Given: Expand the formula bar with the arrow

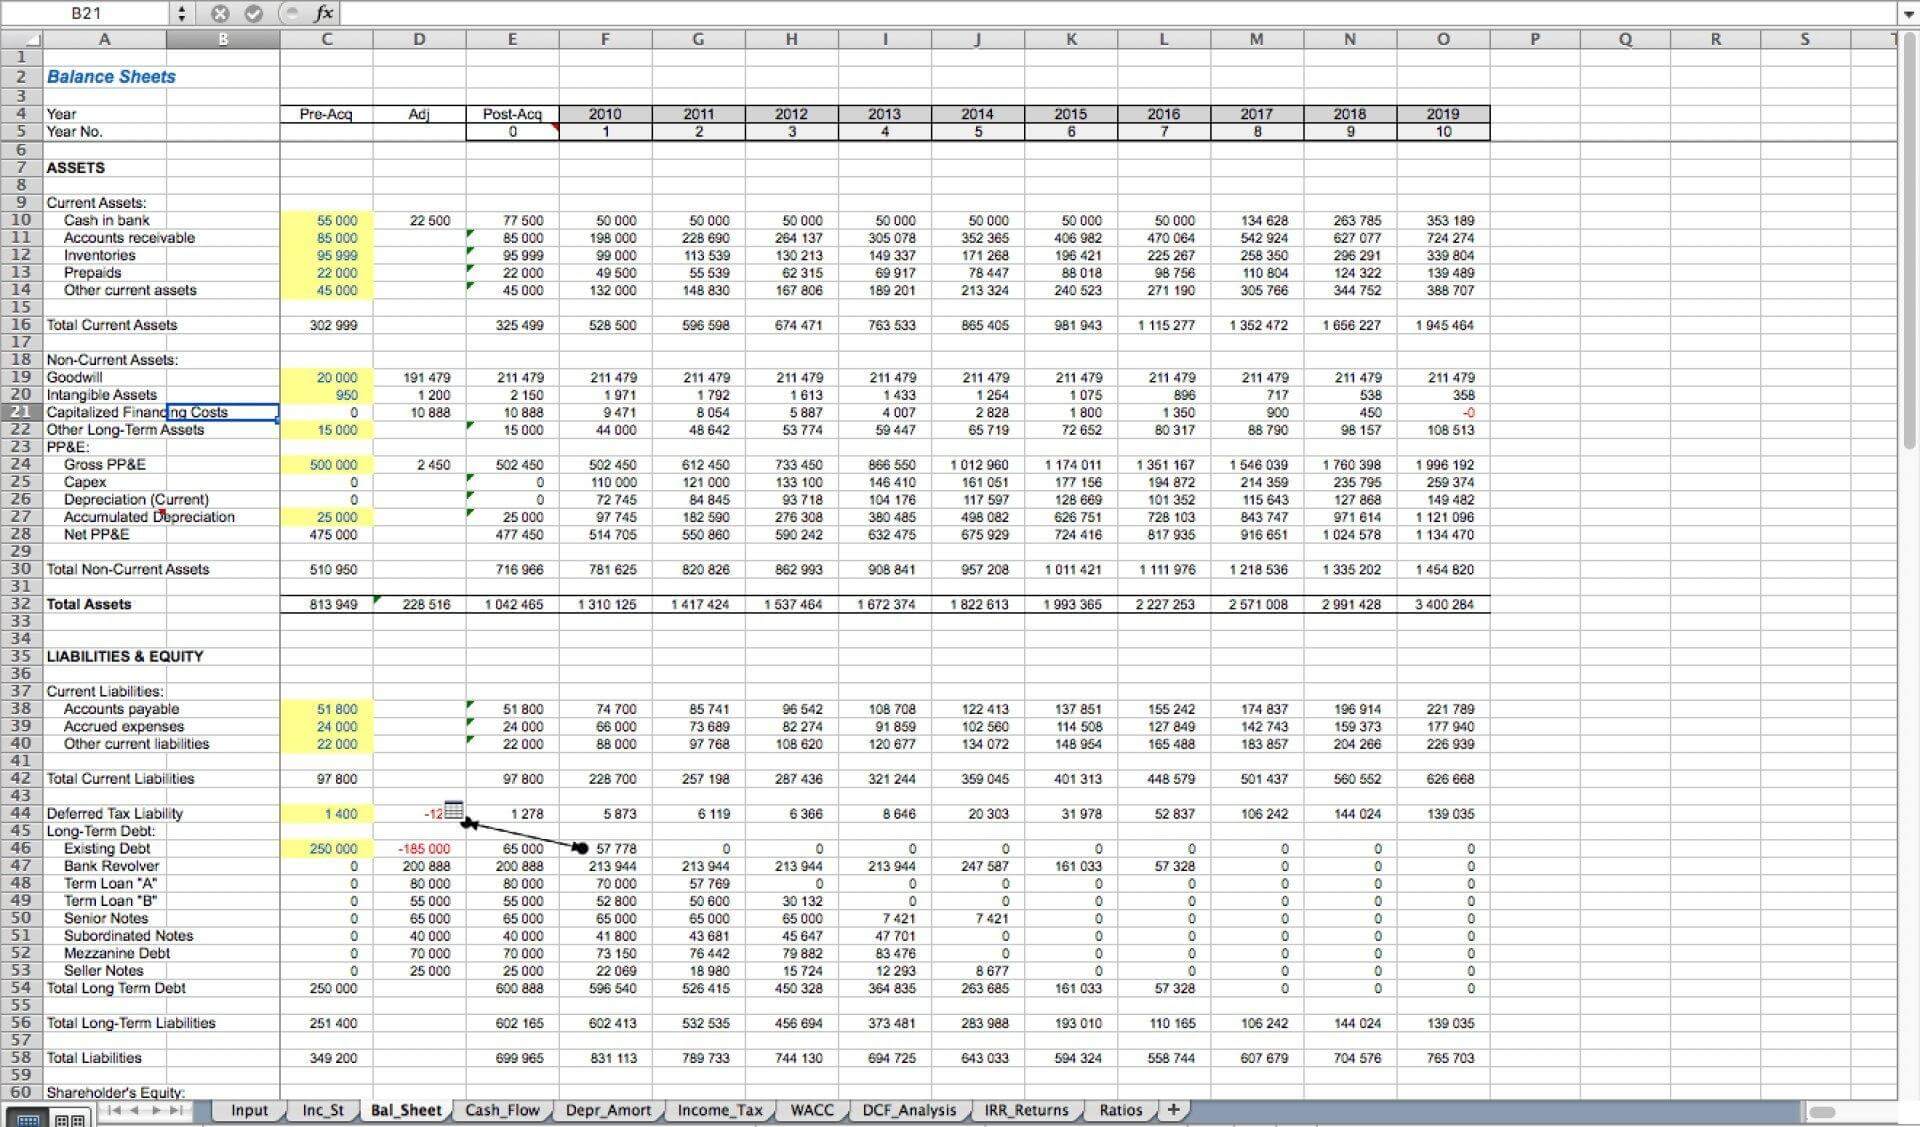Looking at the screenshot, I should (x=1908, y=13).
